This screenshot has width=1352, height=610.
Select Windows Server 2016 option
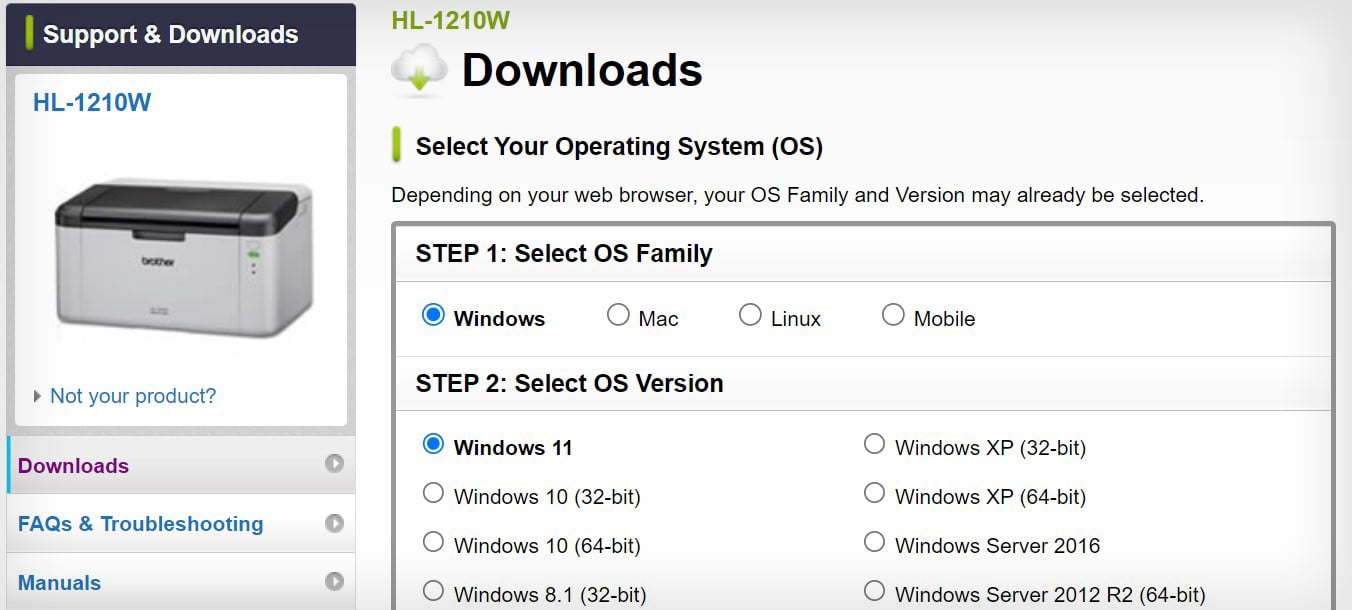click(x=874, y=543)
